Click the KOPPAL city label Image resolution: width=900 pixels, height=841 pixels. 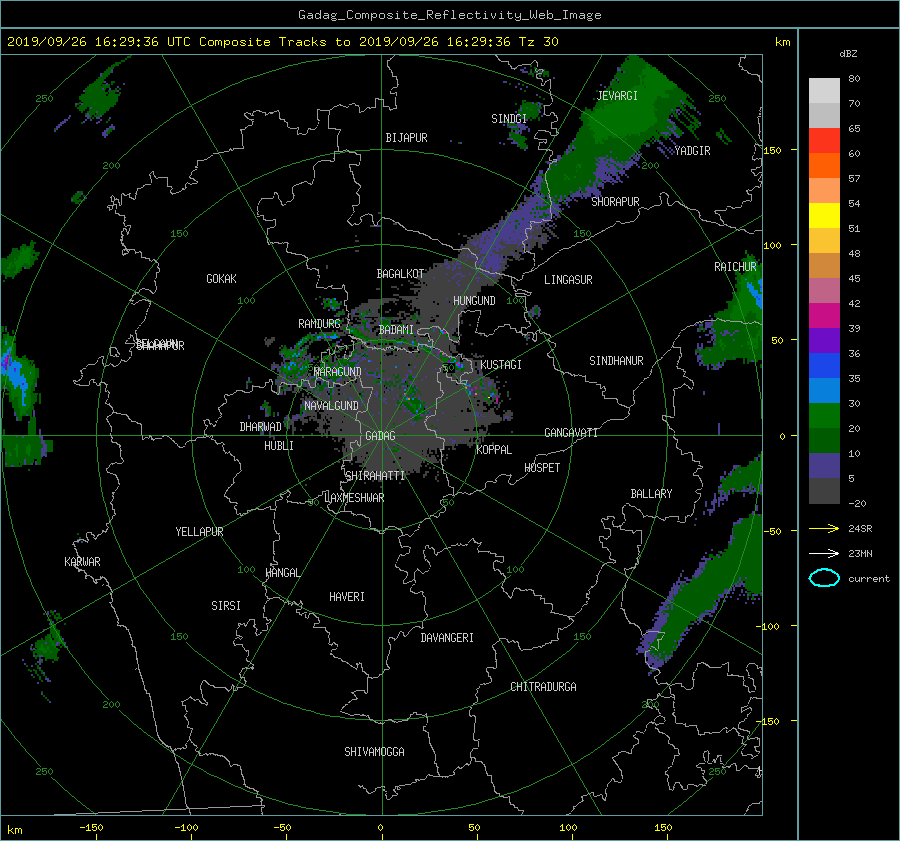(494, 450)
